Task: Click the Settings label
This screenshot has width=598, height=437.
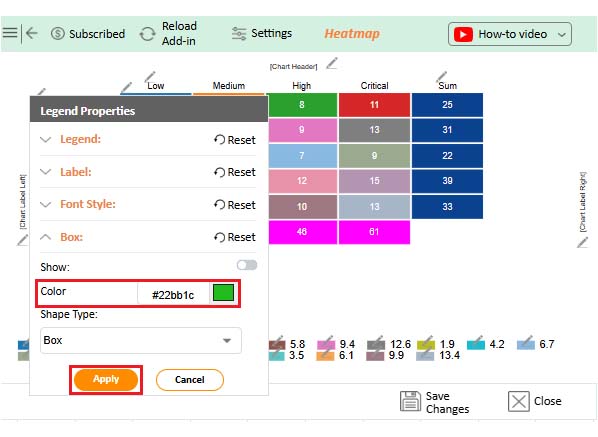Action: (272, 33)
